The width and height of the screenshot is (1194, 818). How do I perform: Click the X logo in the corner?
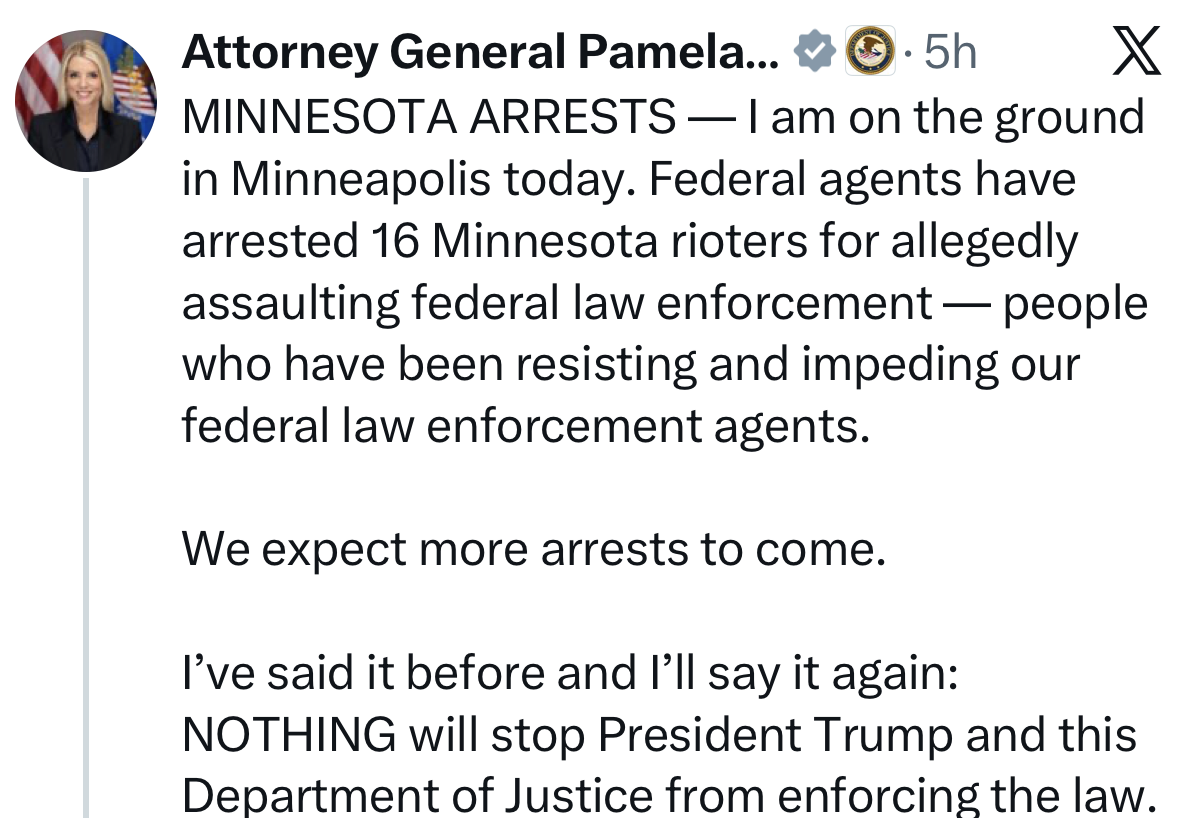pos(1137,52)
